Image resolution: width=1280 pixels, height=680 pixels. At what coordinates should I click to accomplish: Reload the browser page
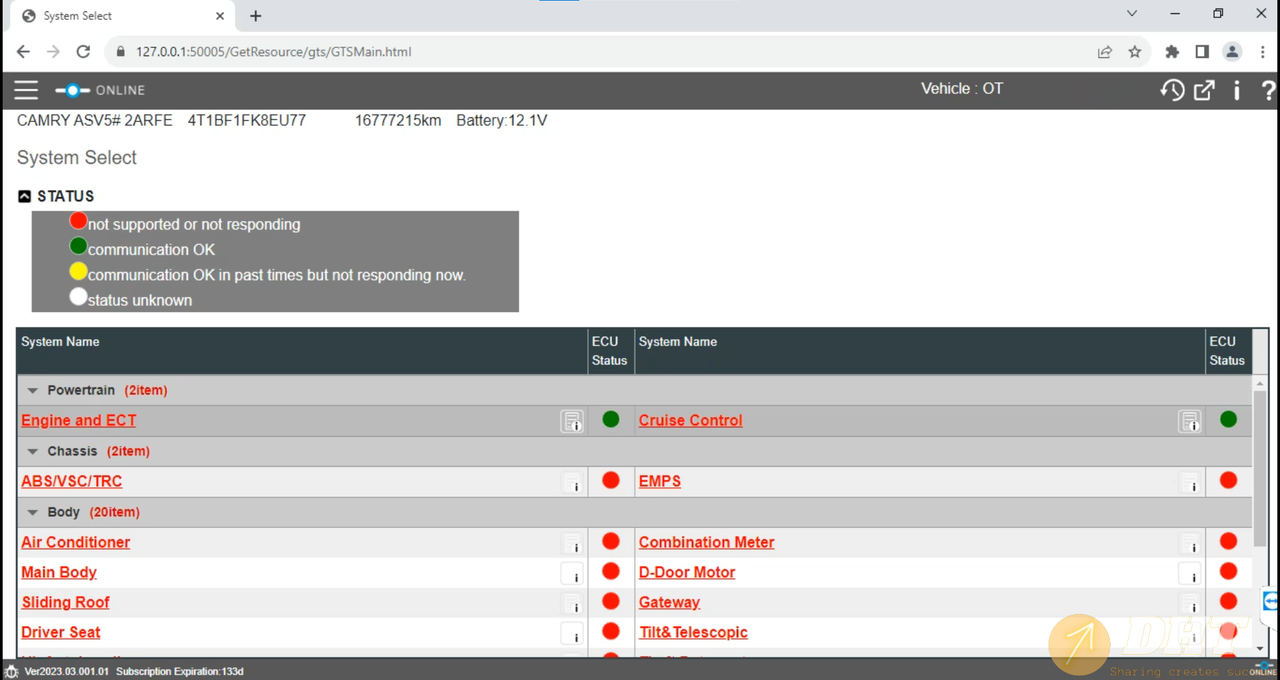(x=83, y=52)
